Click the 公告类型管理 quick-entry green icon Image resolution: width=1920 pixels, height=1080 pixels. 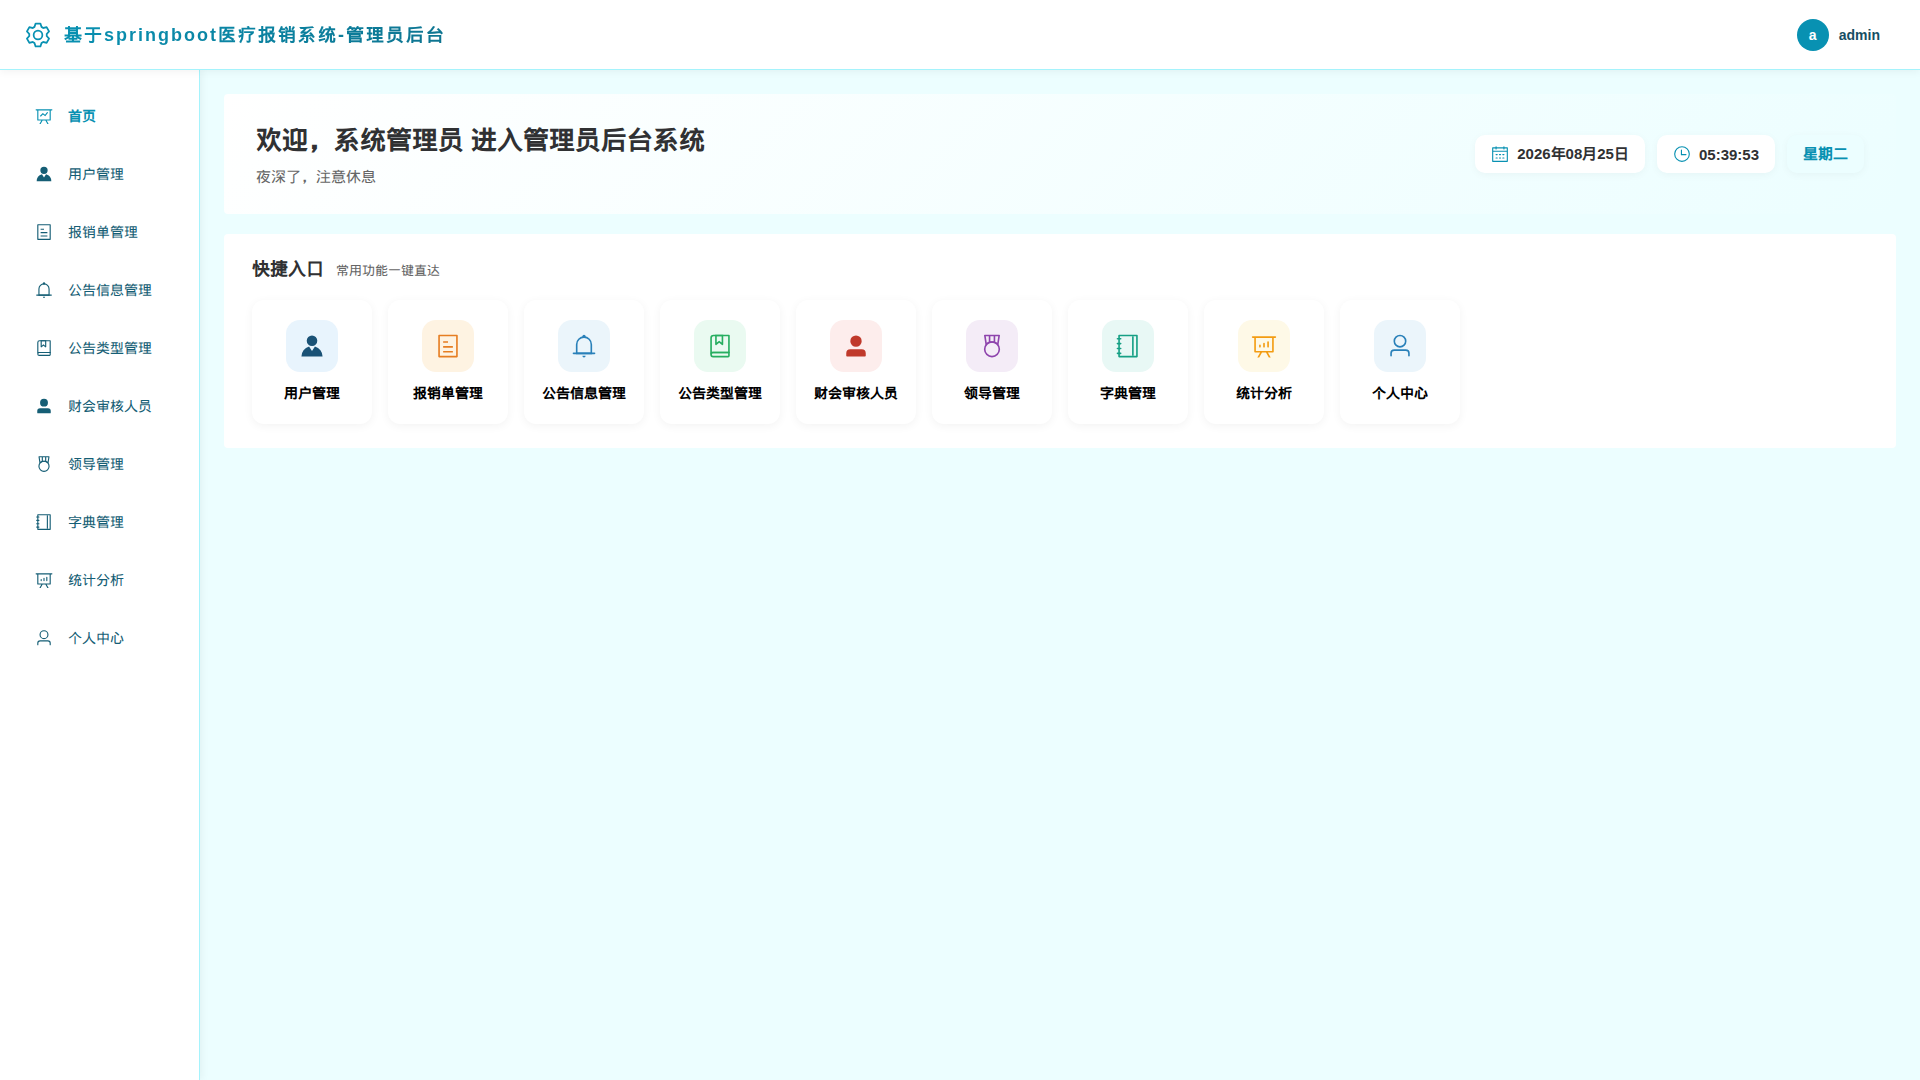coord(720,346)
